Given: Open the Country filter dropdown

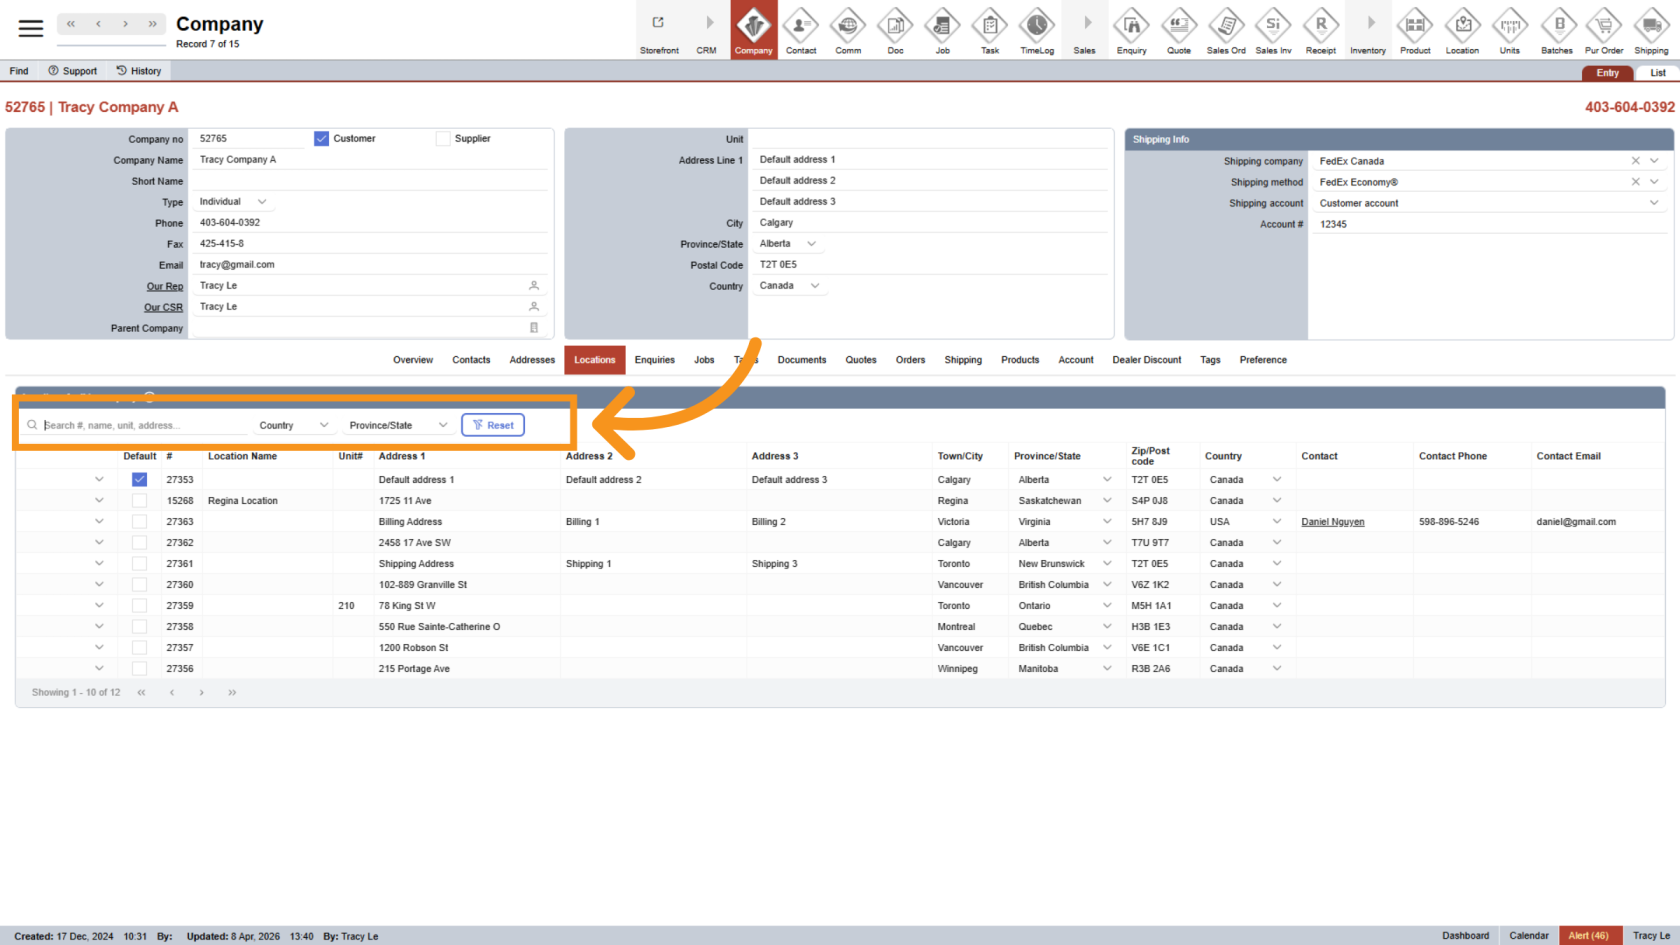Looking at the screenshot, I should (294, 425).
